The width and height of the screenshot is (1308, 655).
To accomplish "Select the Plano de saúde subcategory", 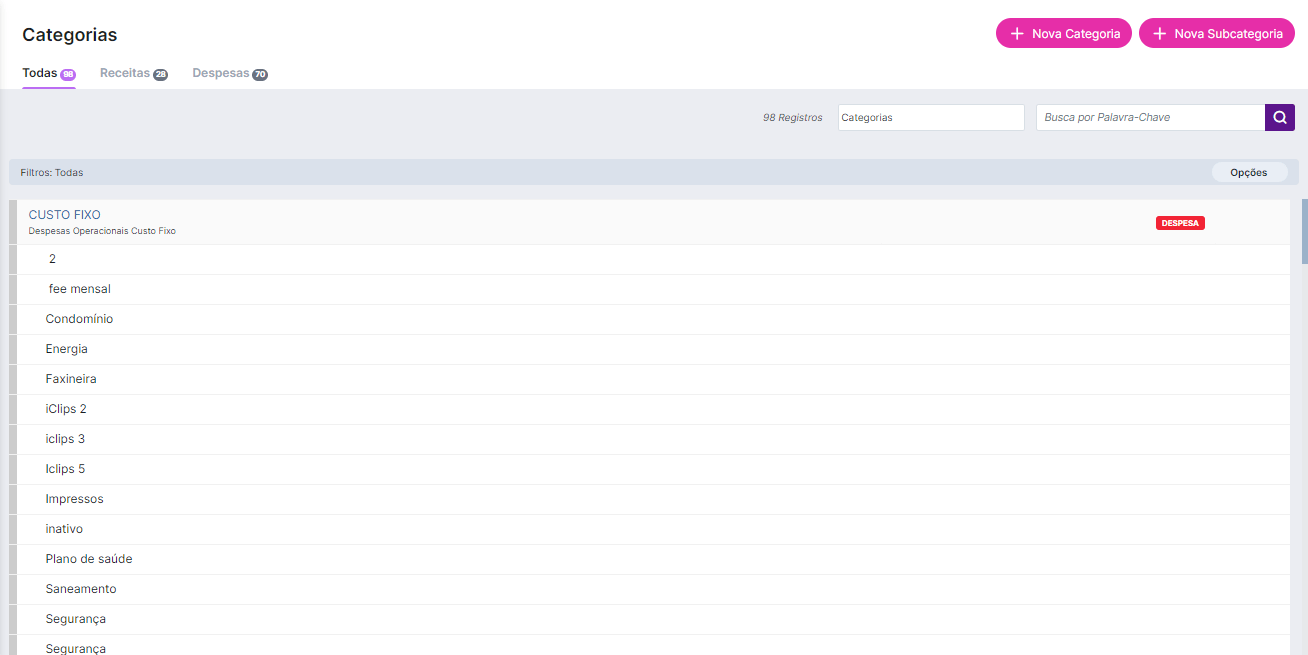I will pos(89,558).
